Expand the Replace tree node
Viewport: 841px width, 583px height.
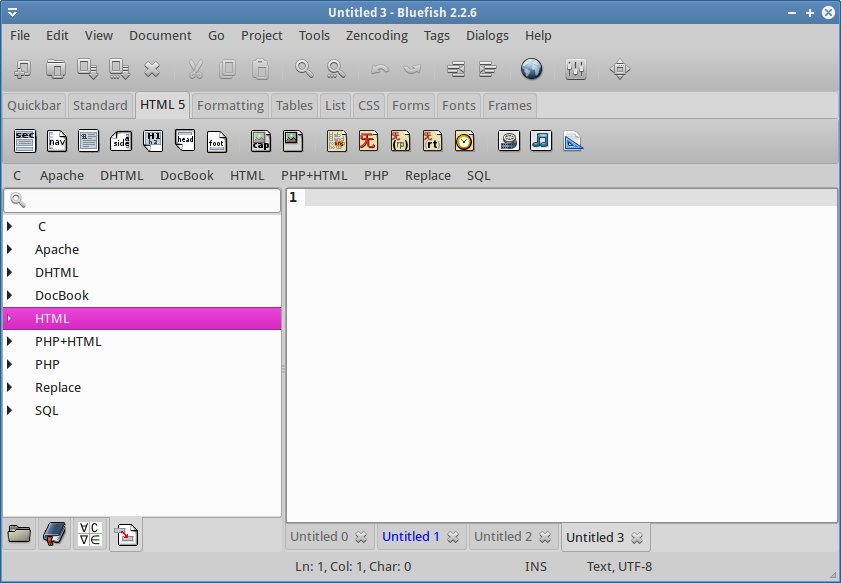pos(10,387)
